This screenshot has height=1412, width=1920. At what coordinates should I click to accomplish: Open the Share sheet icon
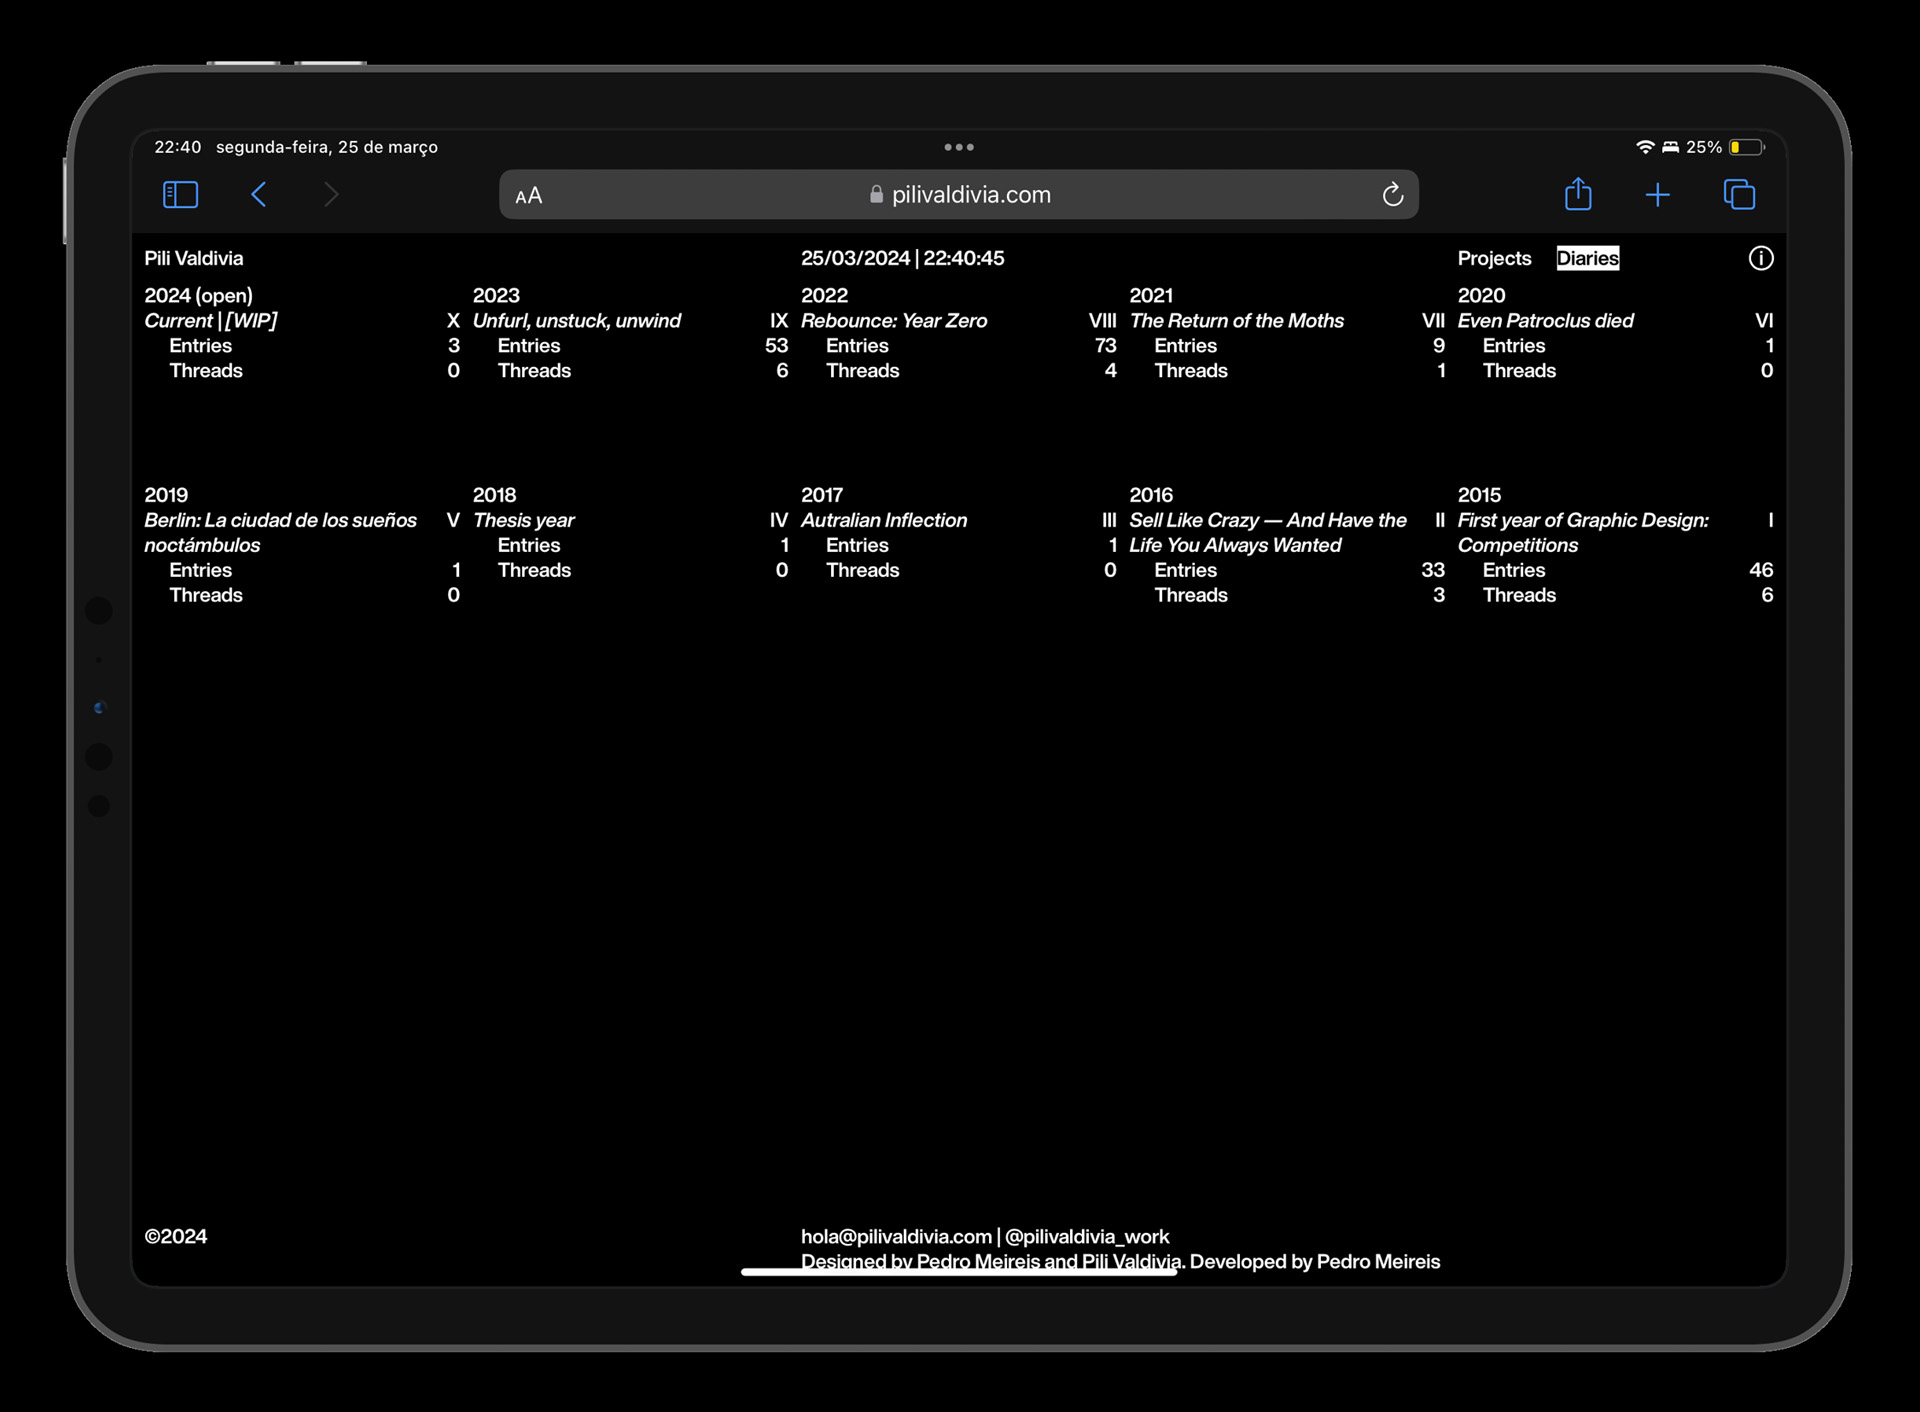pos(1578,194)
